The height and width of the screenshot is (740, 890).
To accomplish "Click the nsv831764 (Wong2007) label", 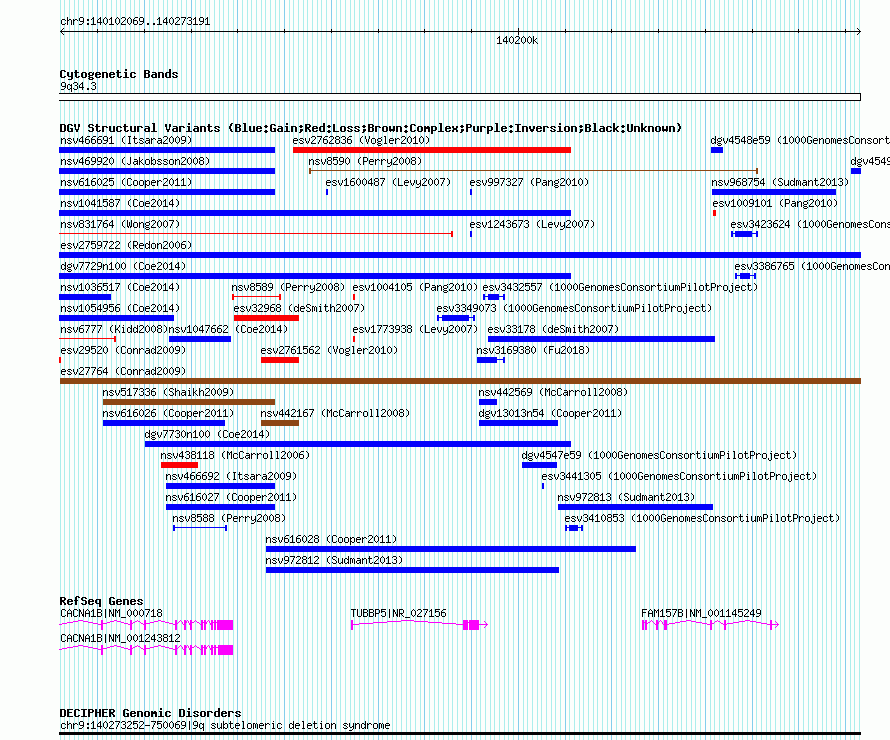I will click(x=120, y=224).
